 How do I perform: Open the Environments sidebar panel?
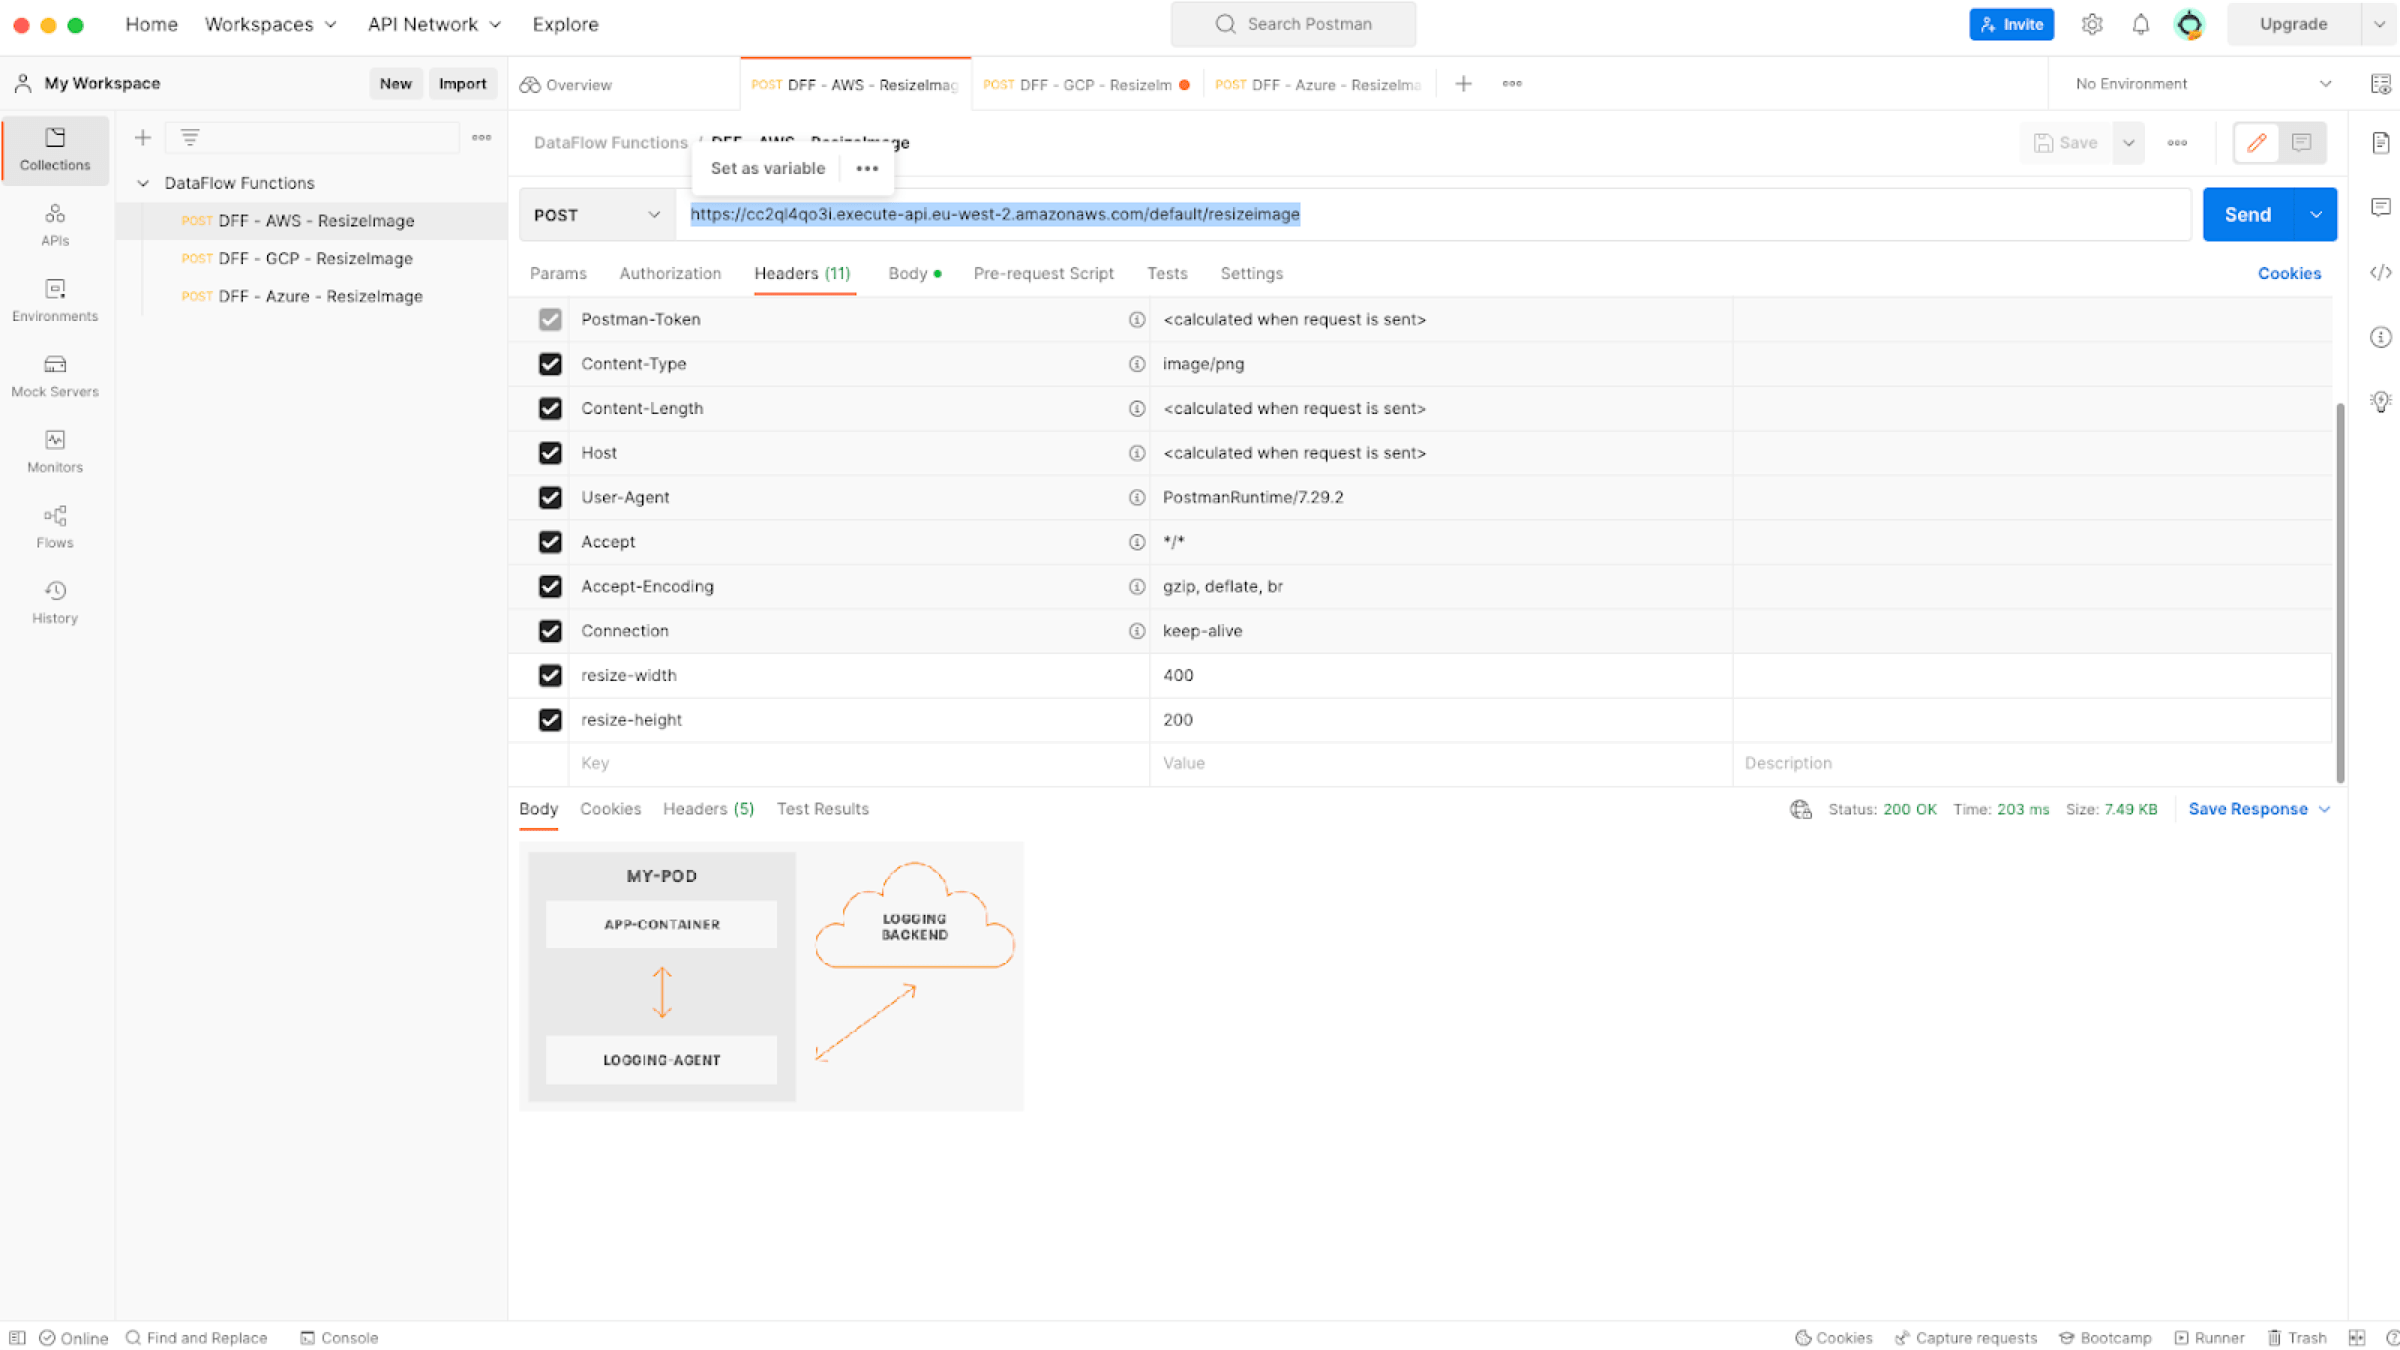point(55,298)
